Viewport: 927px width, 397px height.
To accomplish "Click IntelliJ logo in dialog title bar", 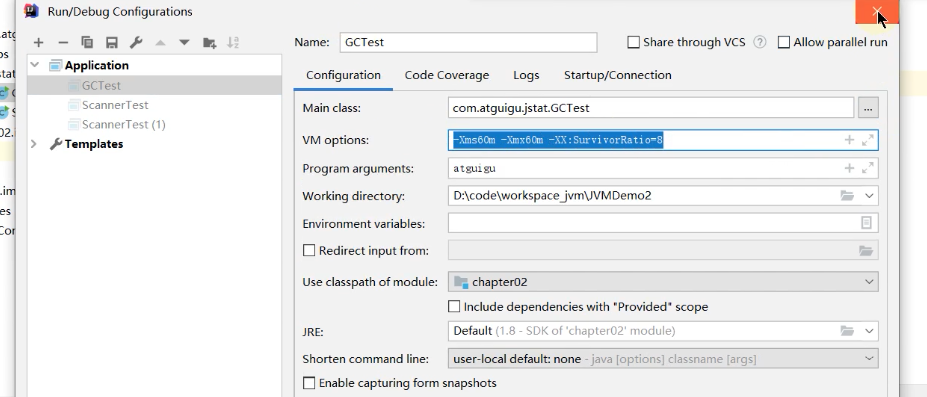I will (x=32, y=11).
